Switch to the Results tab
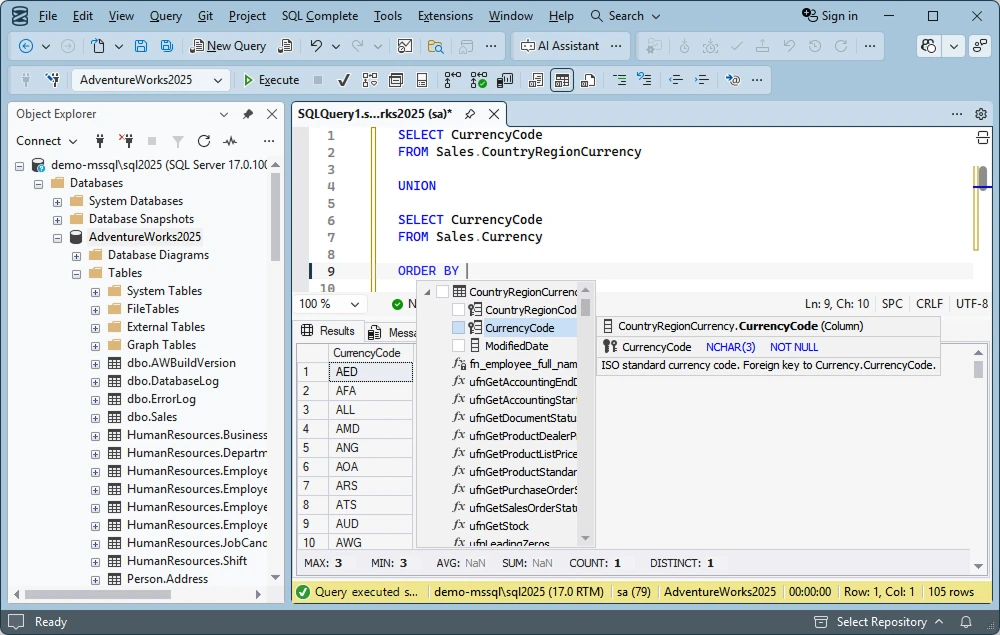 pos(329,331)
